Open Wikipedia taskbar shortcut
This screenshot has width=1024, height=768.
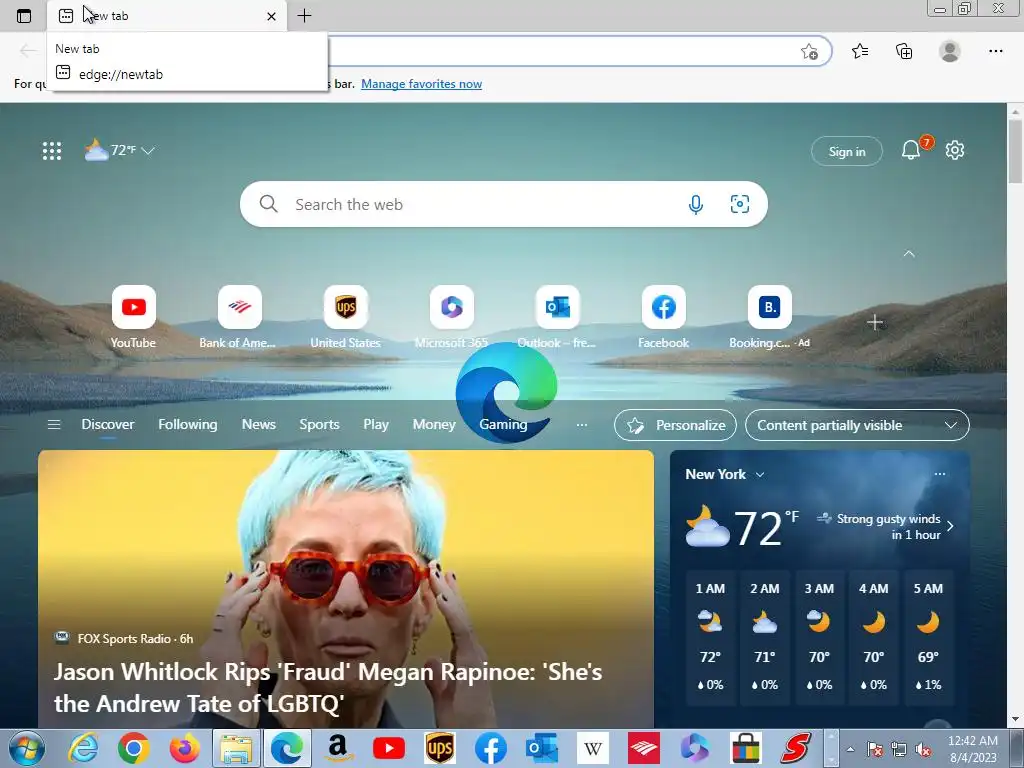593,748
